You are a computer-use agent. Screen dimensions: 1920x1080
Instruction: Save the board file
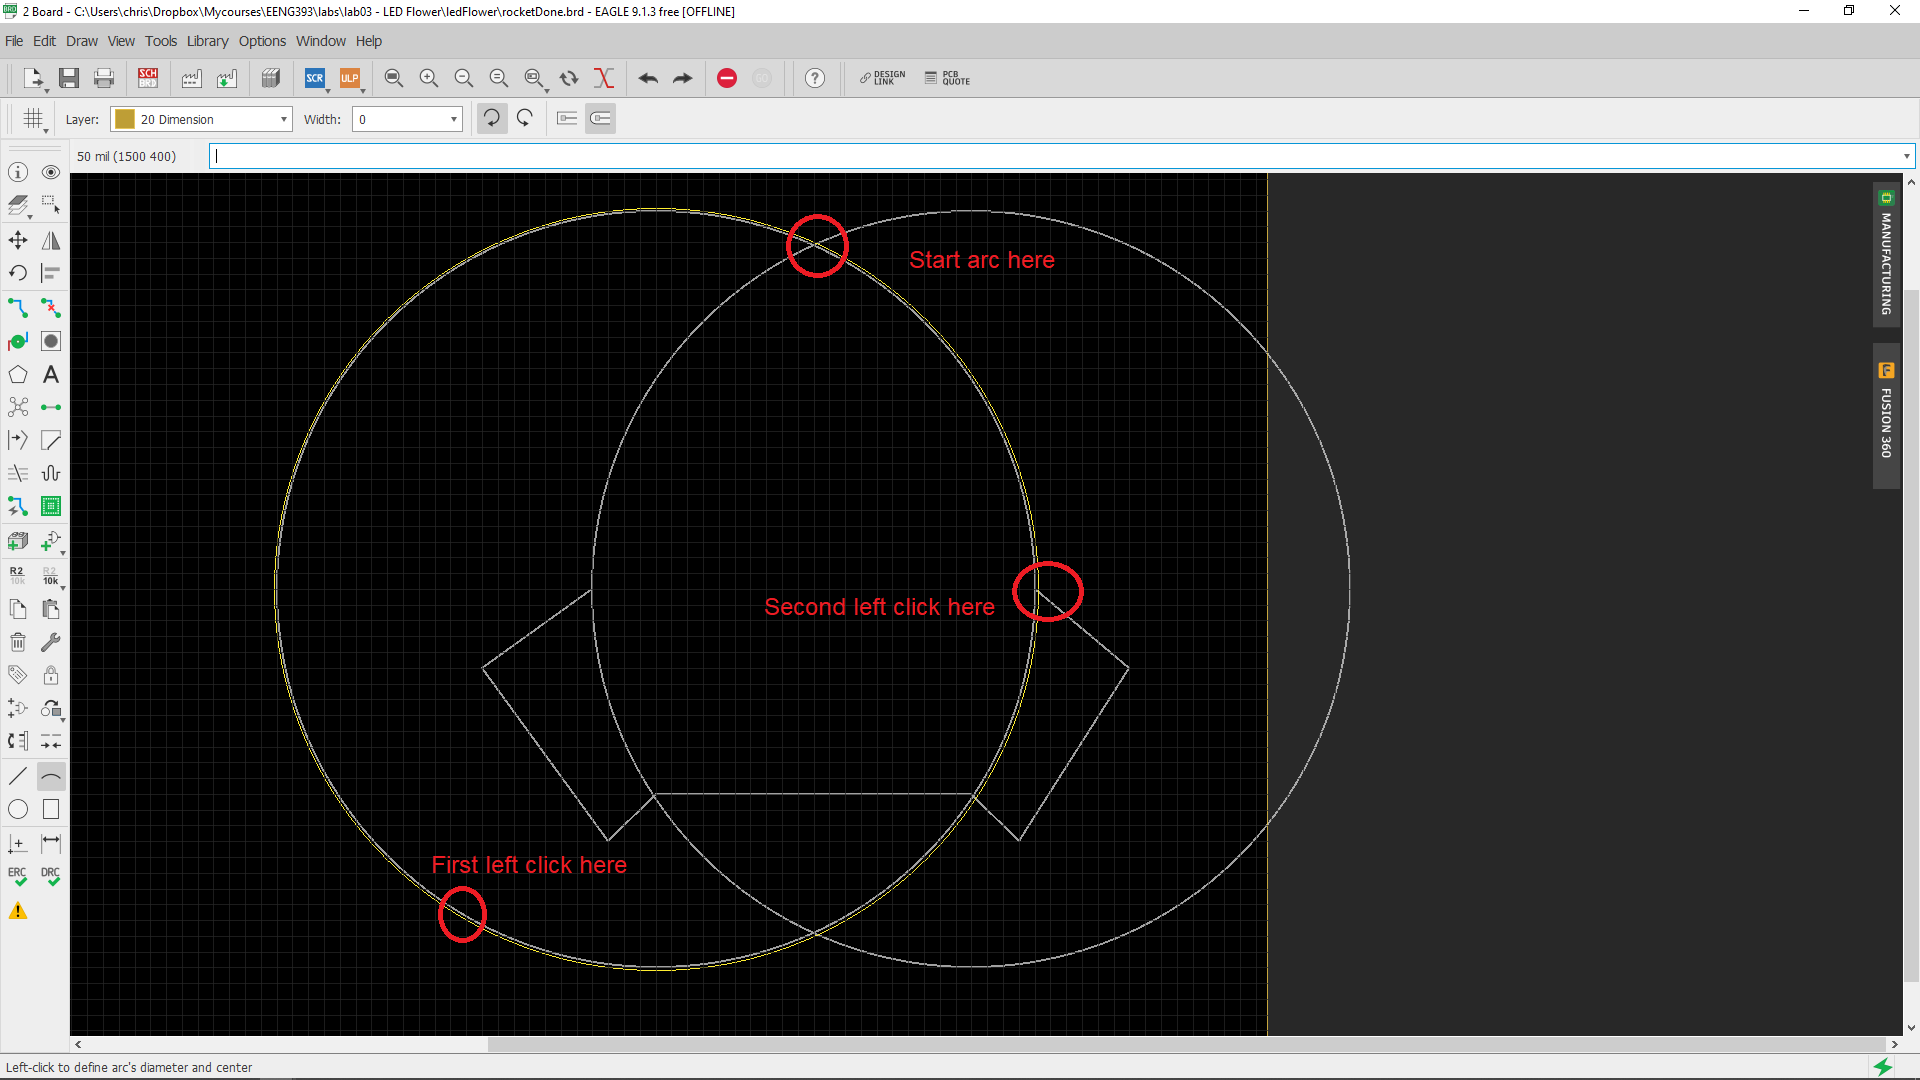point(69,78)
